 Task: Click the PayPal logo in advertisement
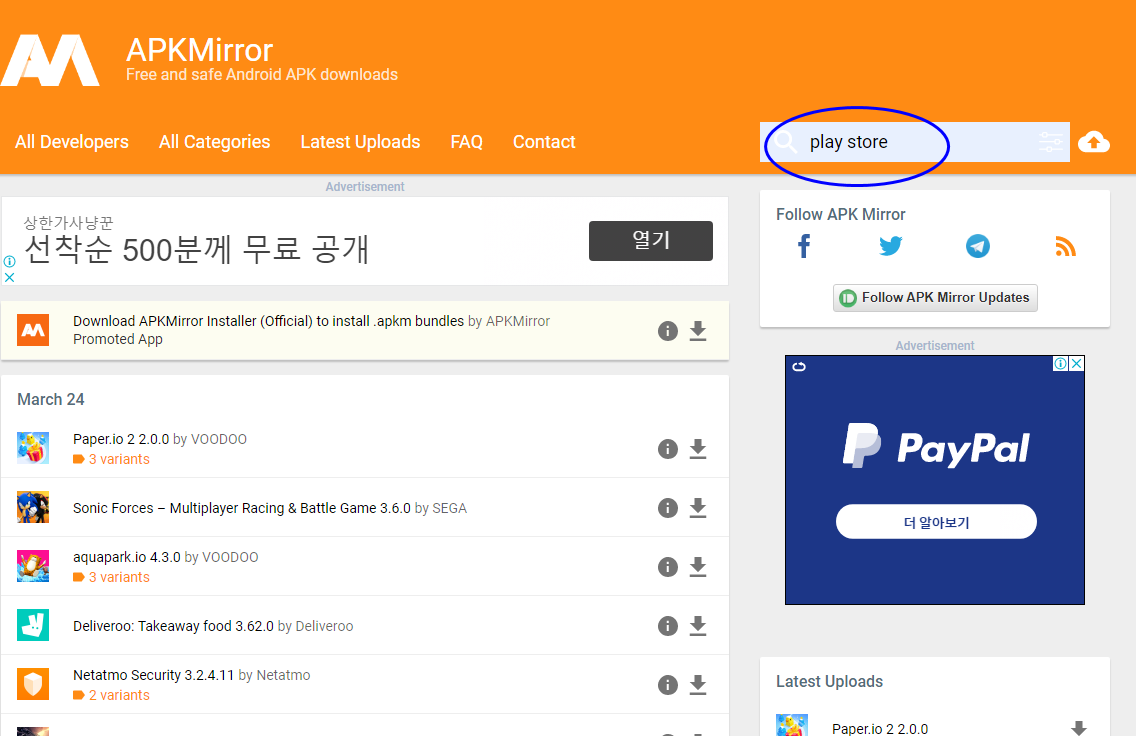(x=935, y=446)
